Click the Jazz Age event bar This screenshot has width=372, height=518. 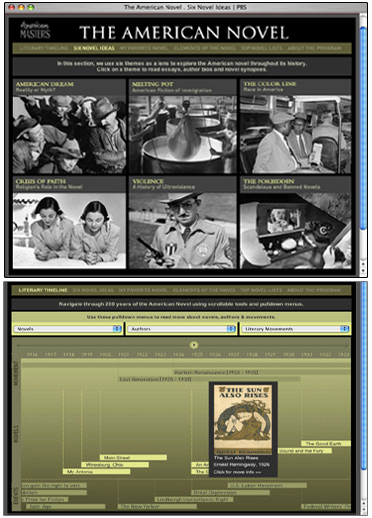(x=66, y=506)
